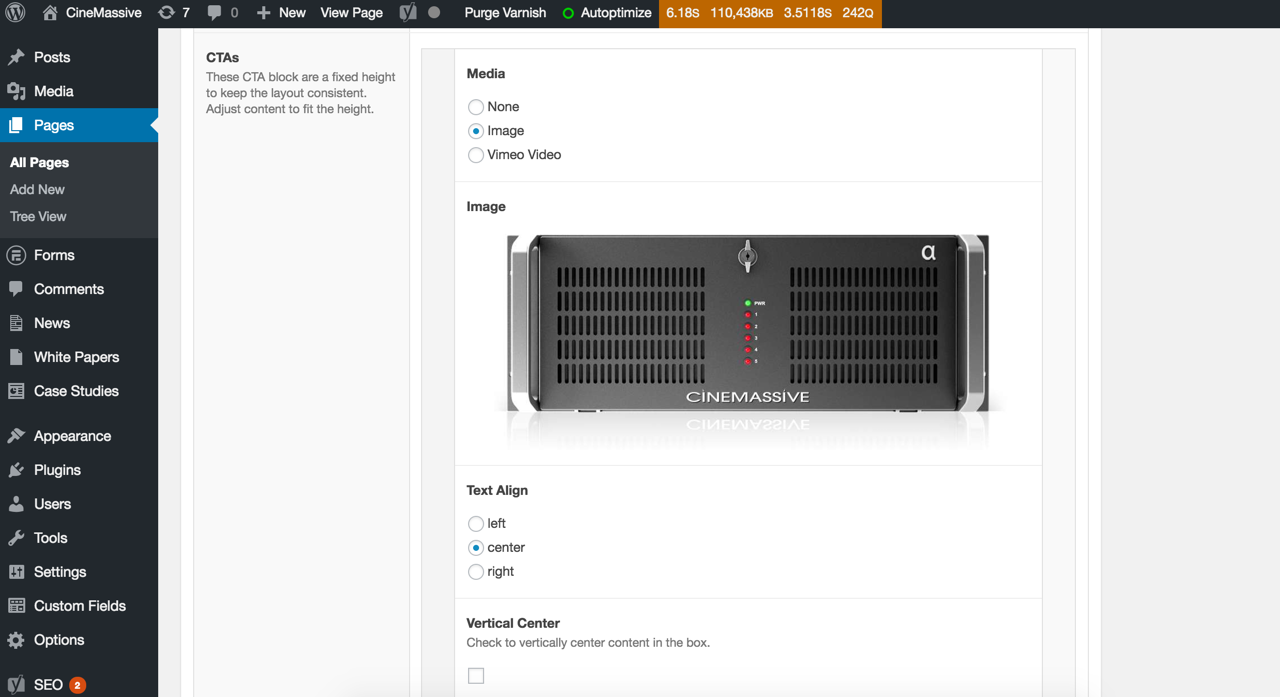Select the Vimeo Video radio option
1280x697 pixels.
[476, 155]
